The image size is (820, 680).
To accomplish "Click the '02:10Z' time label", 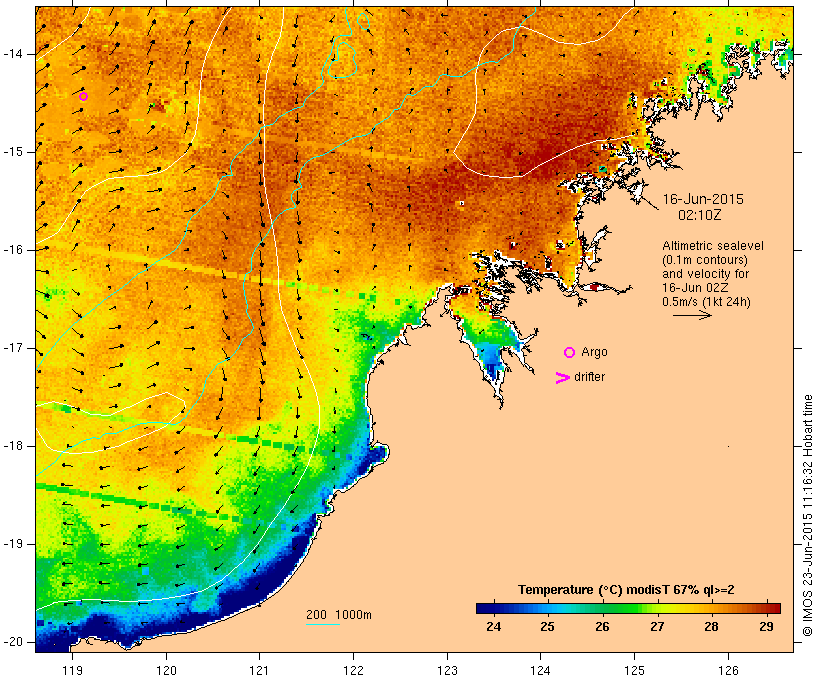I will pos(700,215).
